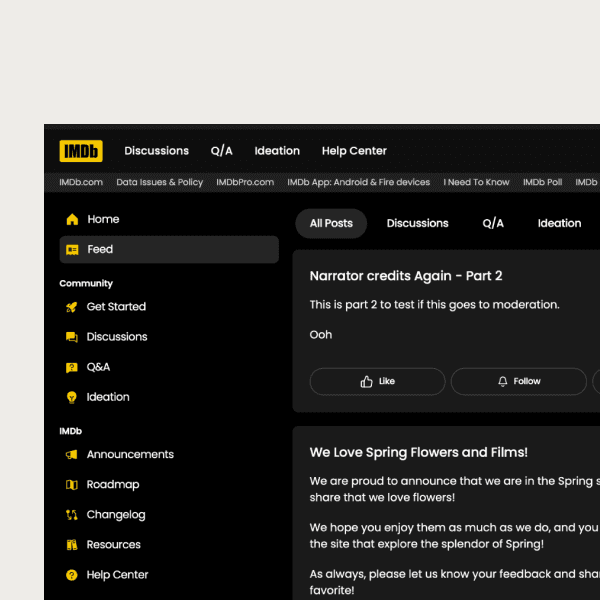Open Q/A in the top navigation bar
Viewport: 600px width, 600px height.
click(x=222, y=151)
